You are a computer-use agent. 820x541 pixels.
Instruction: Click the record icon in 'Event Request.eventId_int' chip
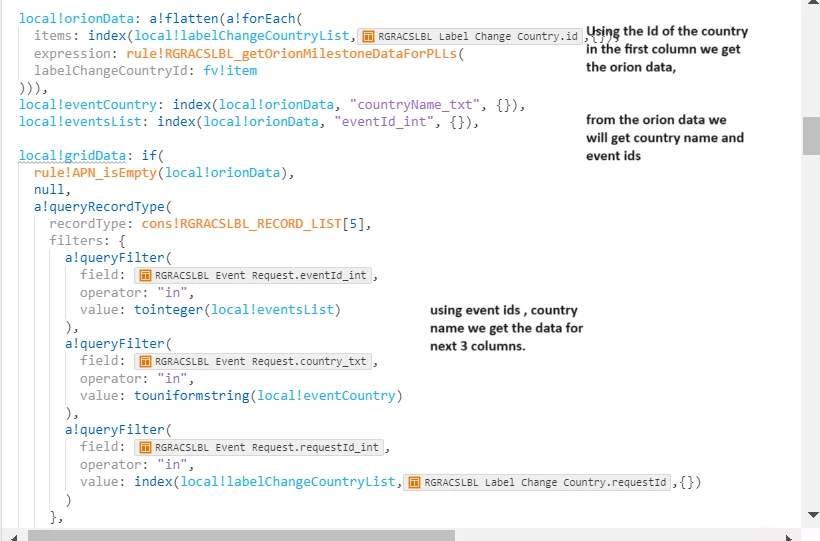pos(145,275)
